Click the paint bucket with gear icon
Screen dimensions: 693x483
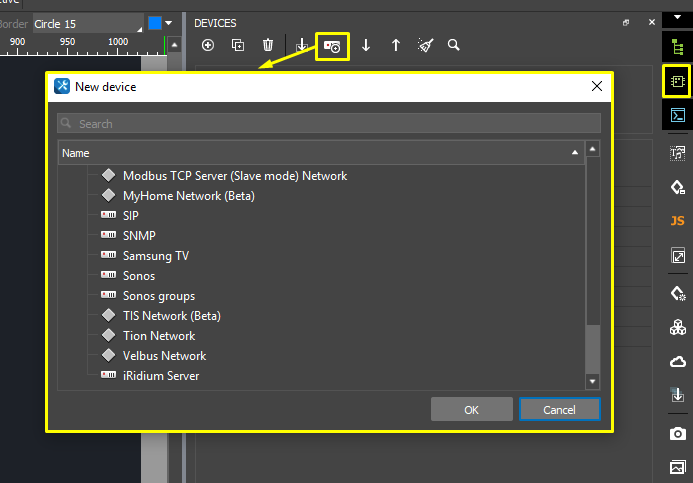[678, 293]
